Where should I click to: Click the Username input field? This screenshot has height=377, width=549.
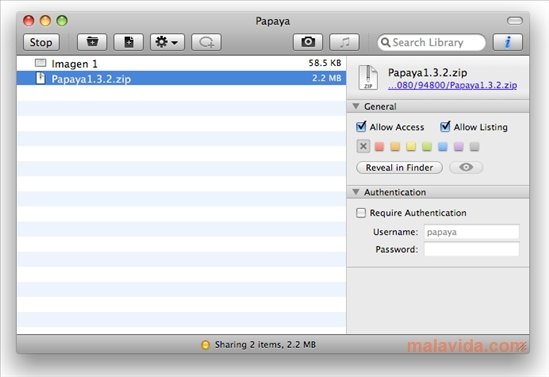click(472, 232)
